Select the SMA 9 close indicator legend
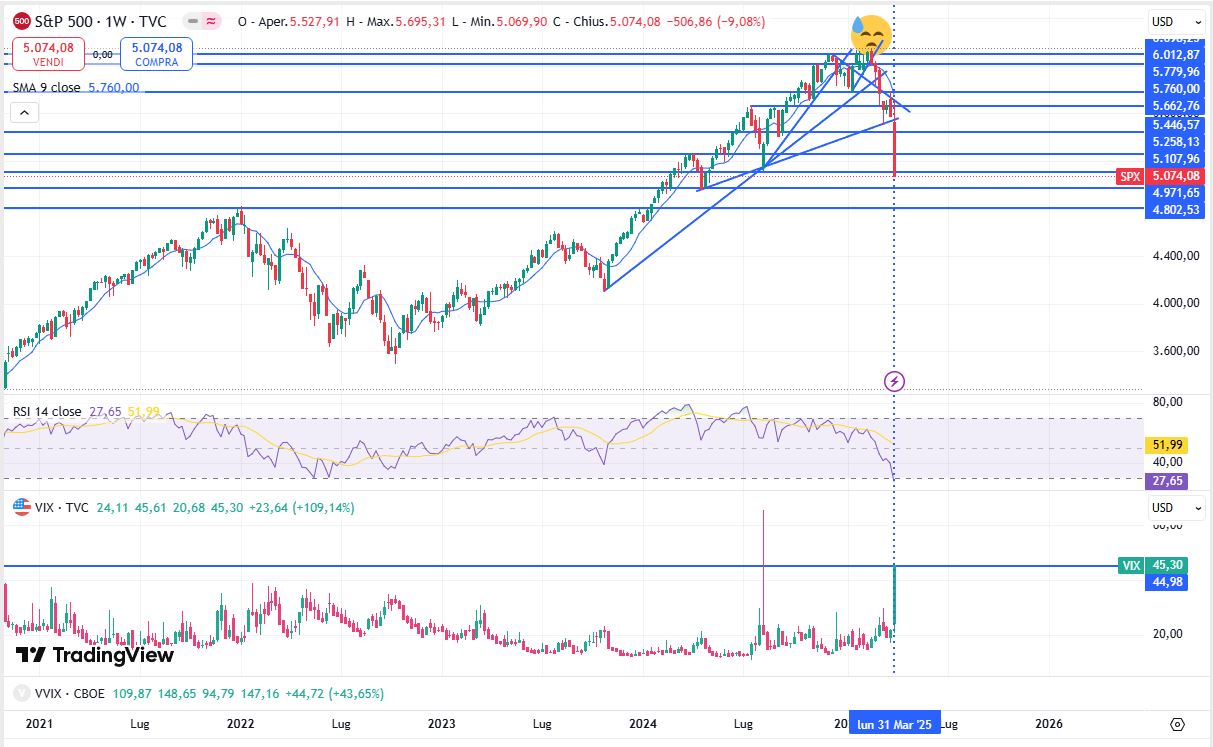This screenshot has width=1213, height=747. click(x=46, y=88)
